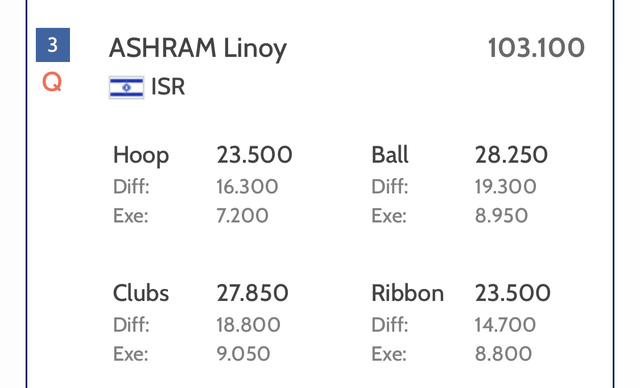The image size is (640, 388).
Task: Click the rank 3 badge
Action: [53, 45]
